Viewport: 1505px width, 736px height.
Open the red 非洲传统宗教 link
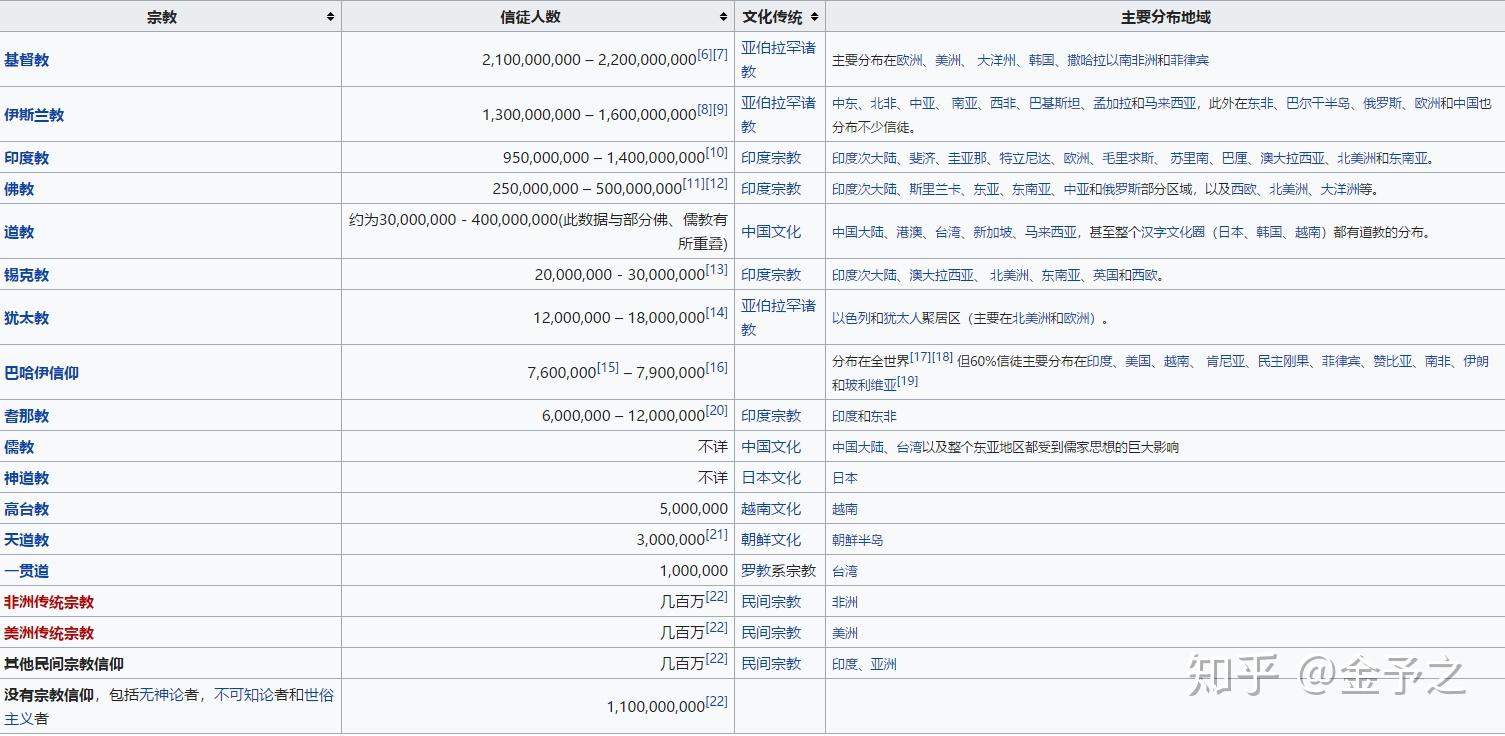click(x=49, y=602)
